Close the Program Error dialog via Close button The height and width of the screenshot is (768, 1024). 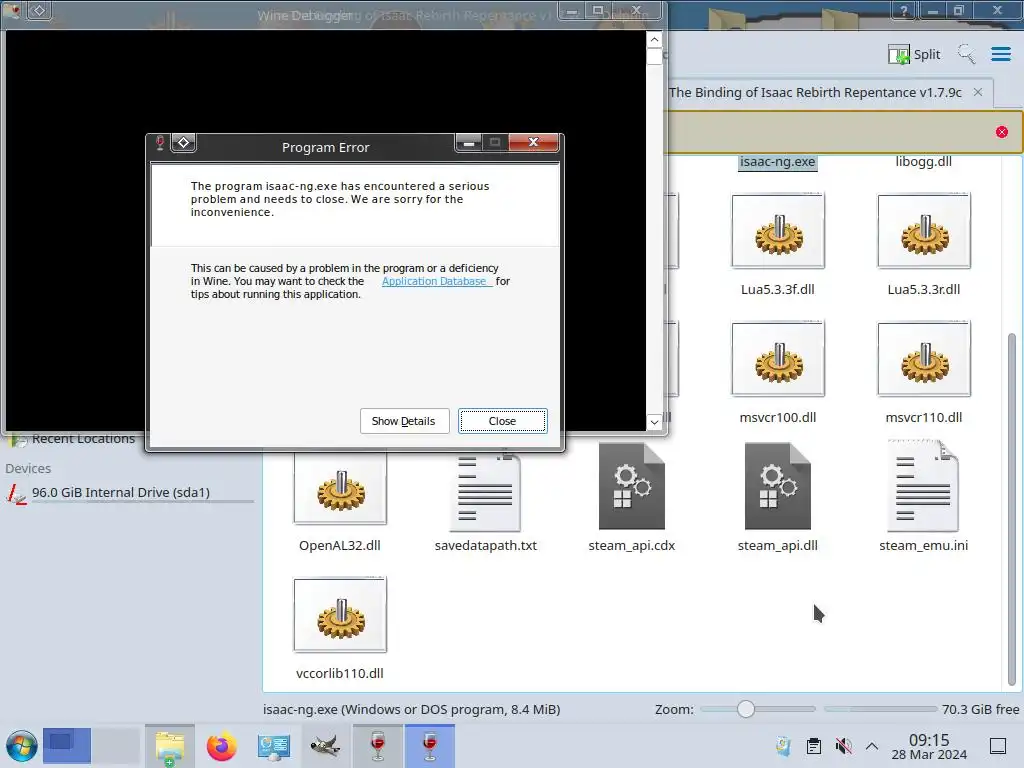point(502,421)
